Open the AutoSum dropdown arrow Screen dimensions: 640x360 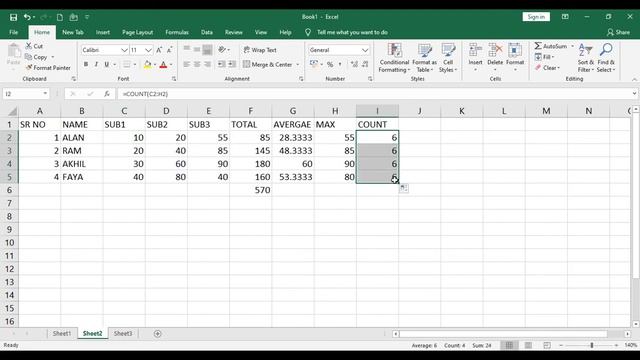pyautogui.click(x=572, y=46)
